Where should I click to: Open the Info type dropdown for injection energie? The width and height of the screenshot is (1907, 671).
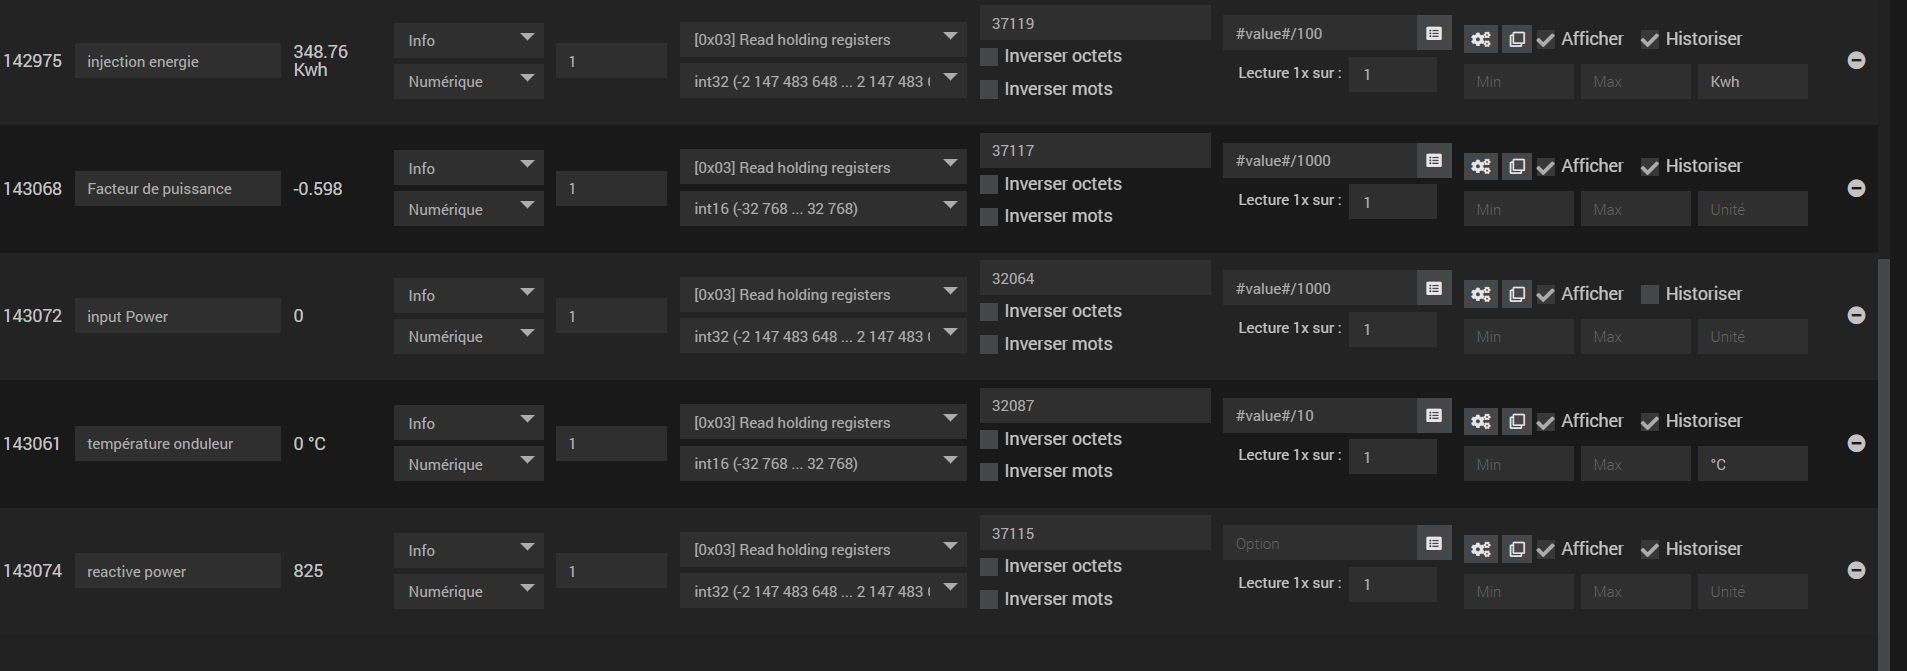point(469,40)
